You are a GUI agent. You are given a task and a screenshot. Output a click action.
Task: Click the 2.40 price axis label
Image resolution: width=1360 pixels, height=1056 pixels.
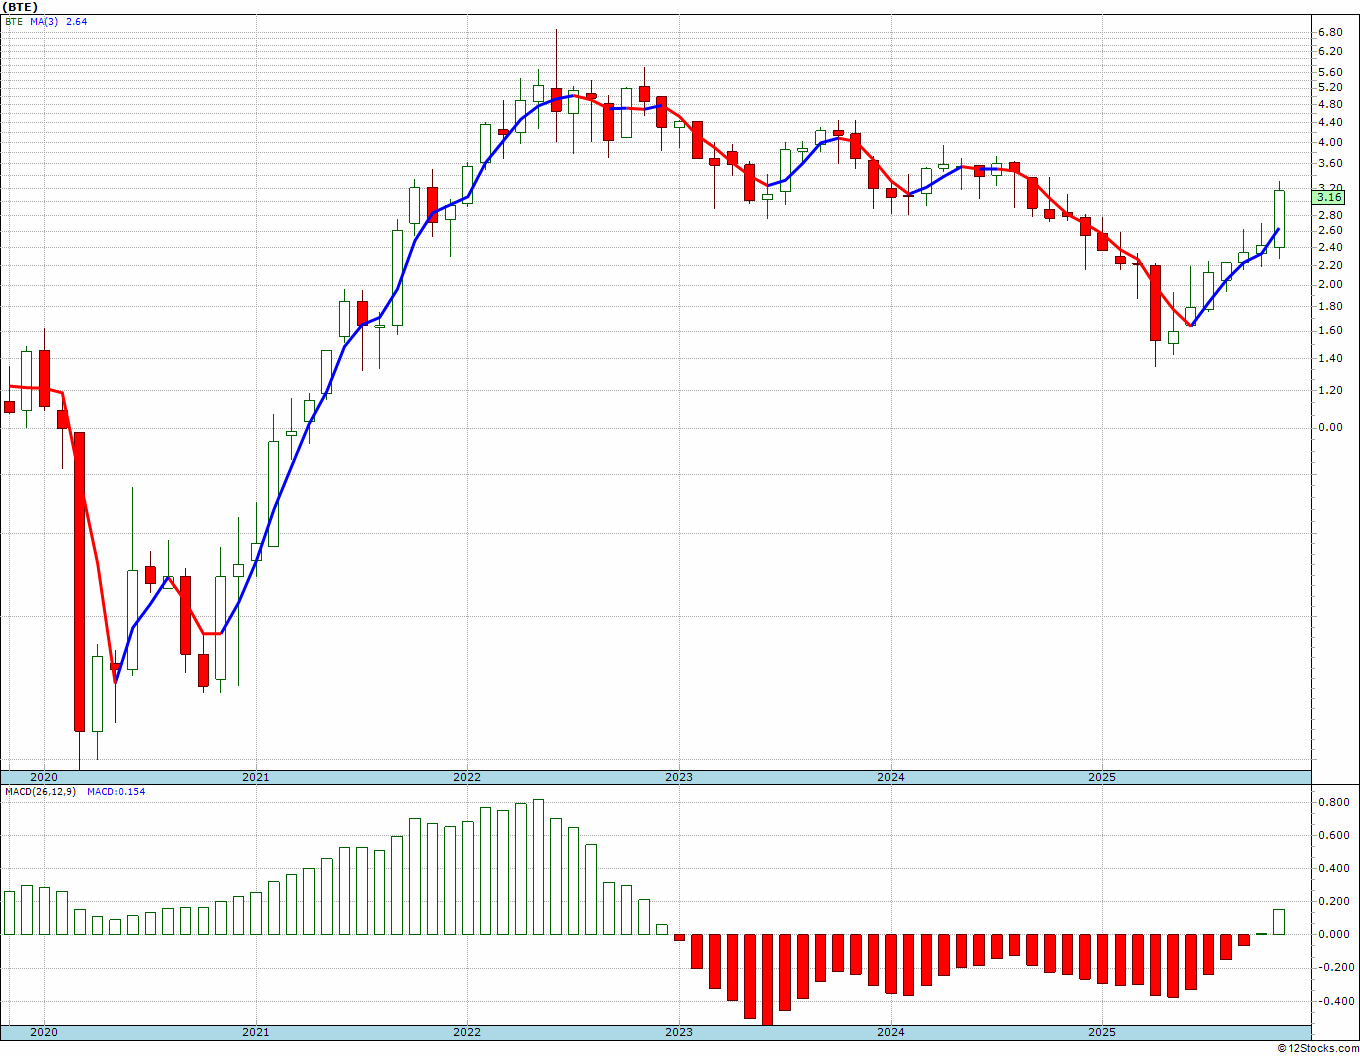tap(1329, 247)
